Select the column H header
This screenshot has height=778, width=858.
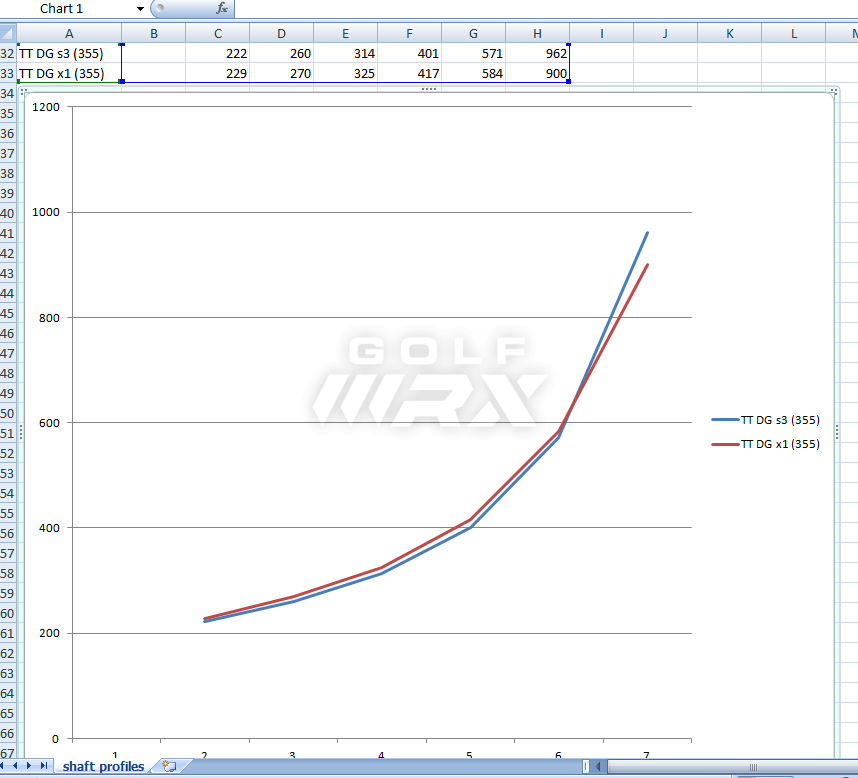(537, 33)
